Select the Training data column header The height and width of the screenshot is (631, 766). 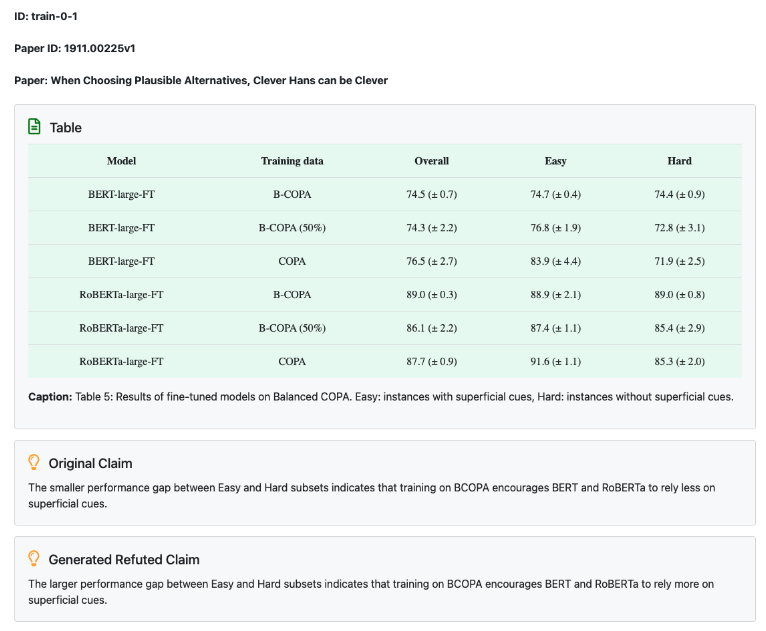tap(292, 161)
